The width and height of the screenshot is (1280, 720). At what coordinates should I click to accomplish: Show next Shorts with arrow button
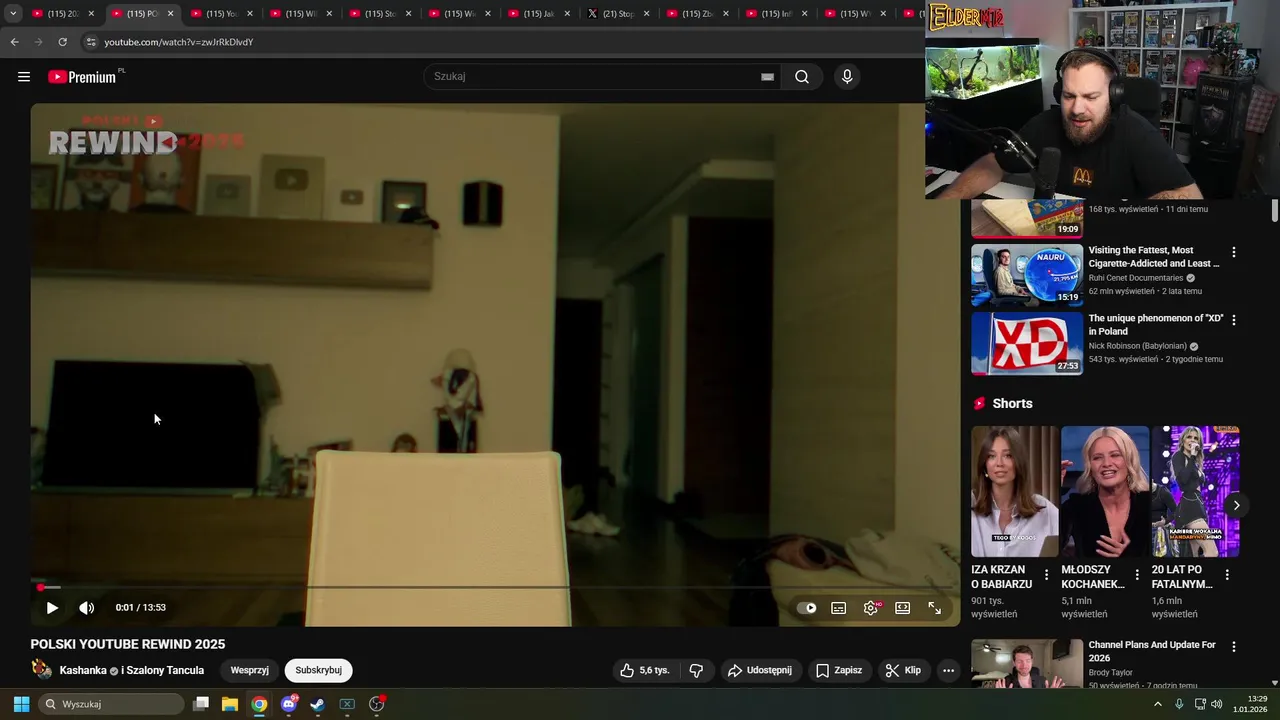(1236, 505)
